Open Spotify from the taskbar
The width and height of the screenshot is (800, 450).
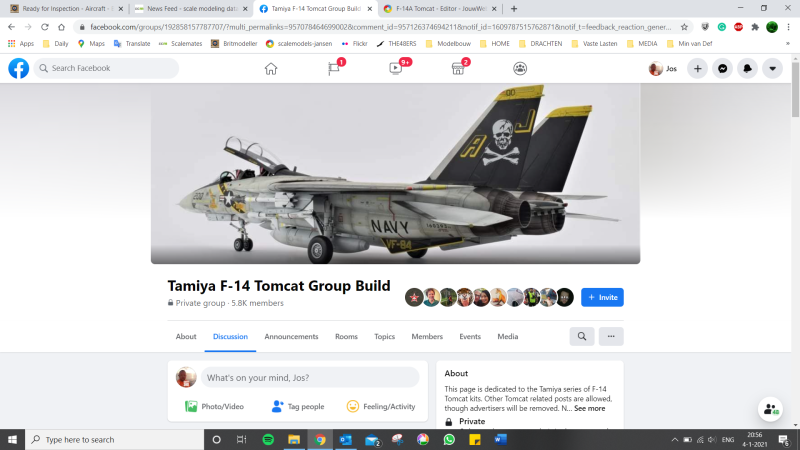click(x=268, y=439)
